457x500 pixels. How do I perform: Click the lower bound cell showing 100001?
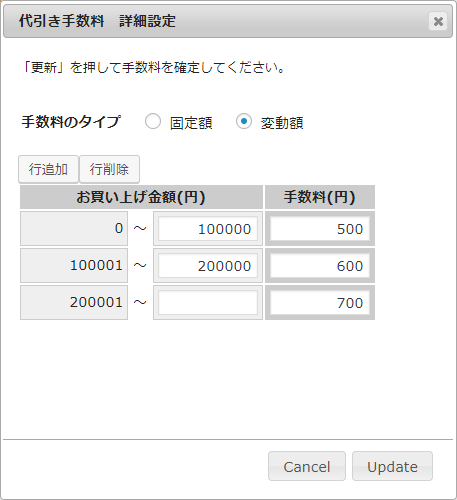(74, 266)
